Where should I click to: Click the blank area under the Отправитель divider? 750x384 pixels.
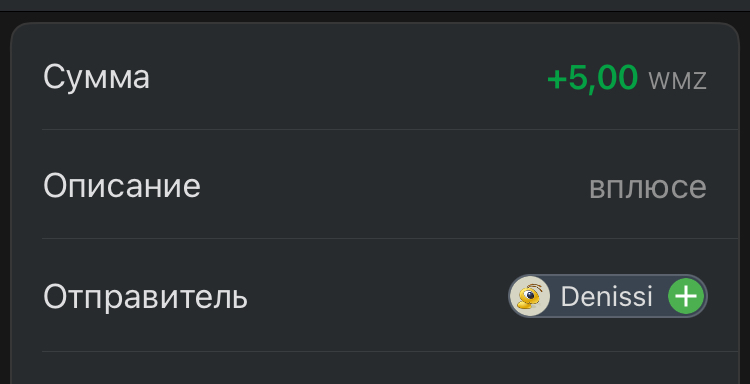(375, 369)
